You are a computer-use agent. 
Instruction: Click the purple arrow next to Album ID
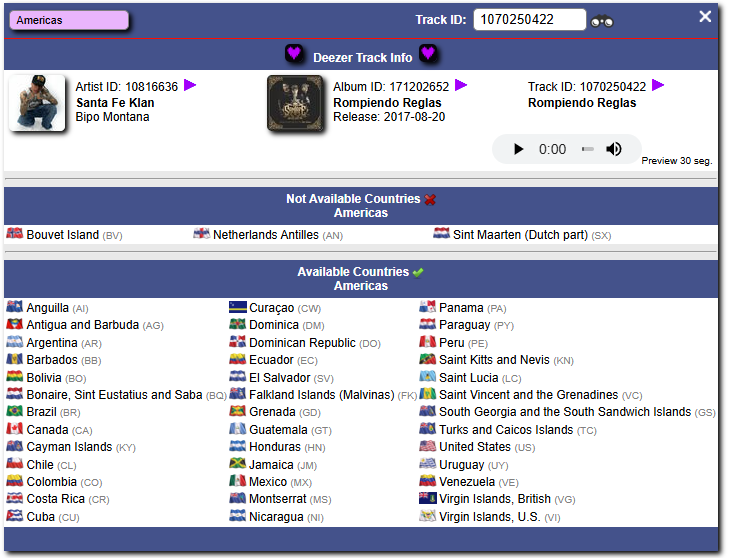pyautogui.click(x=461, y=85)
